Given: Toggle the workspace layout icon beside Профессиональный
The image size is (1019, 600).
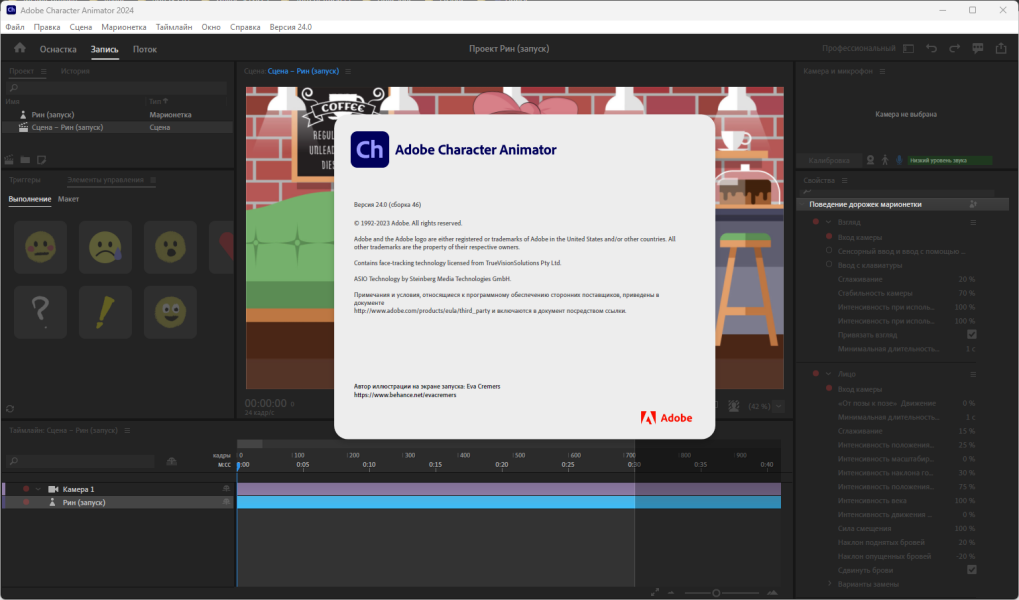Looking at the screenshot, I should [x=909, y=49].
